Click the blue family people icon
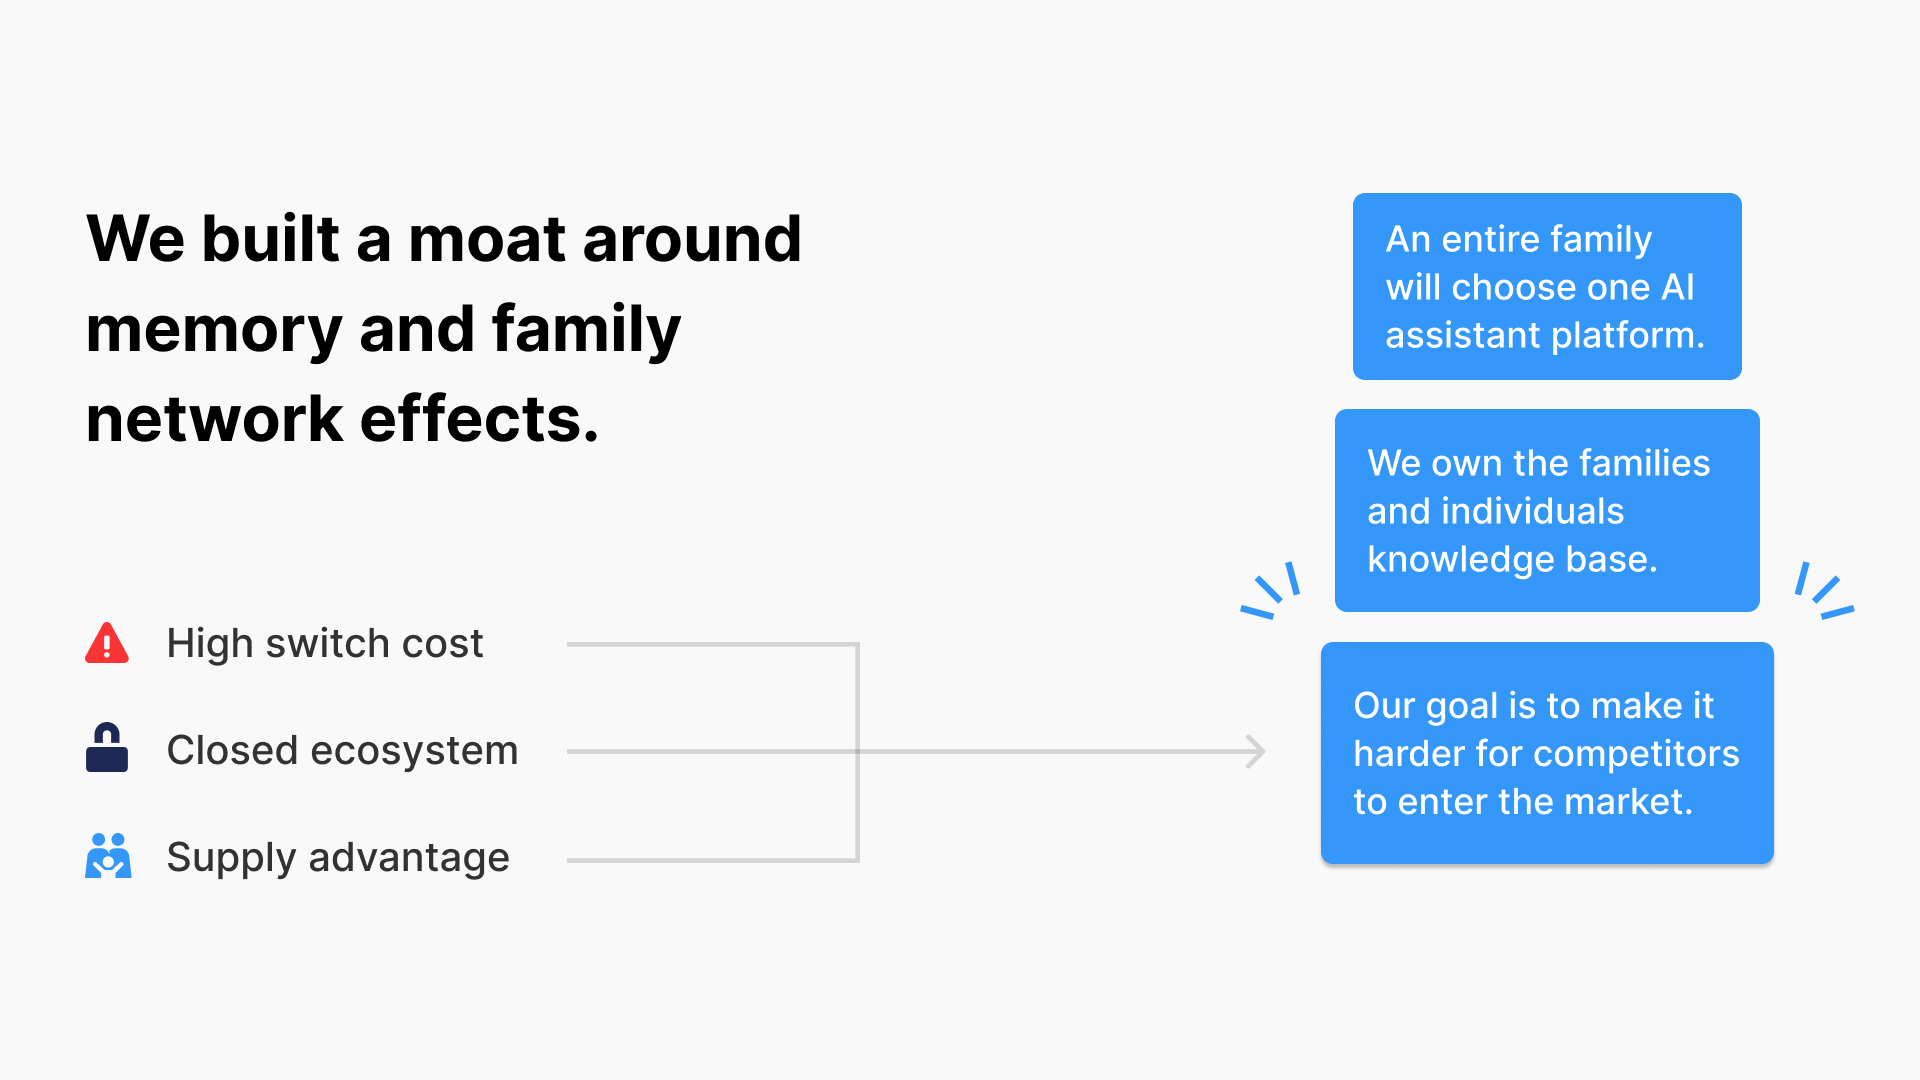The width and height of the screenshot is (1920, 1080). 108,856
